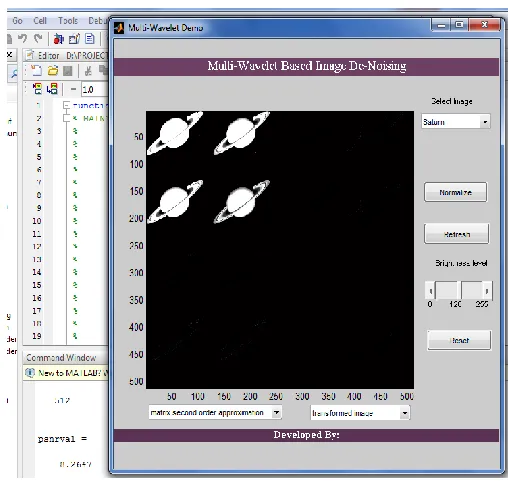This screenshot has height=486, width=508.
Task: Open the Tools menu
Action: pos(68,21)
